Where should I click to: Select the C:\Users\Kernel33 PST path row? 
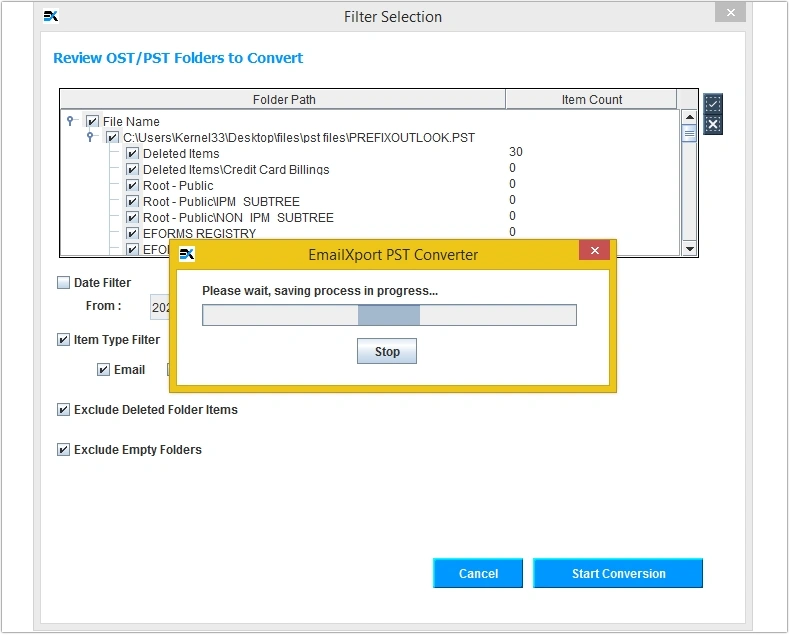click(x=299, y=138)
